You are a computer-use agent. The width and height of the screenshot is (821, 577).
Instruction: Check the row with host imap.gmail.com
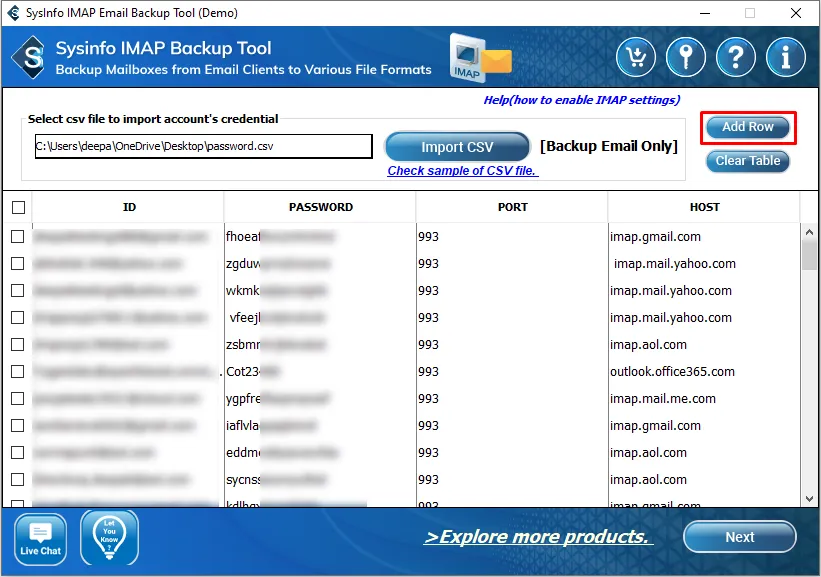tap(18, 237)
